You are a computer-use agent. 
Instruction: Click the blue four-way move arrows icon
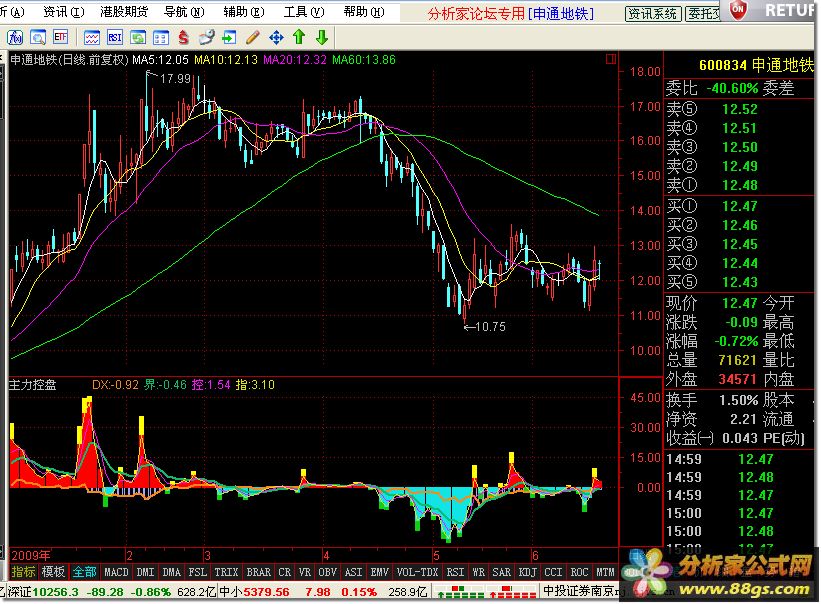point(276,37)
